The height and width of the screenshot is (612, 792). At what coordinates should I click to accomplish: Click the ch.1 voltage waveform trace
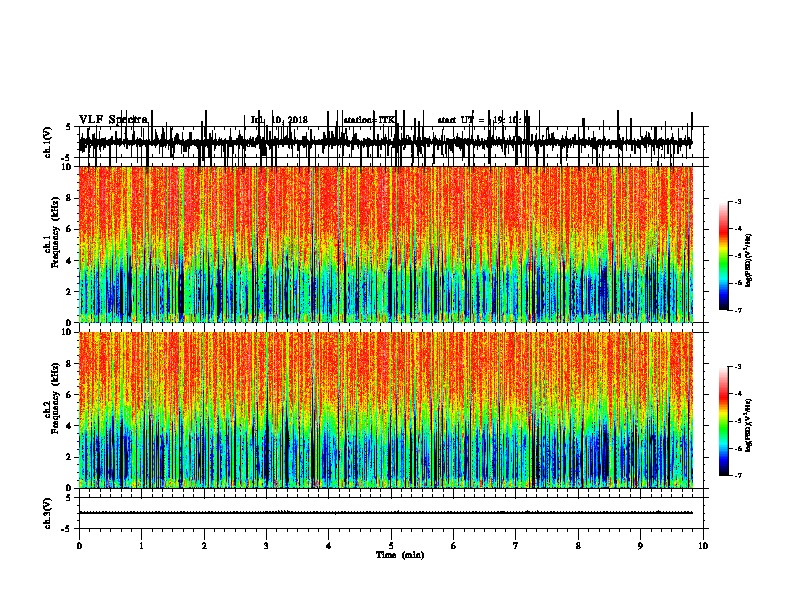tap(386, 142)
